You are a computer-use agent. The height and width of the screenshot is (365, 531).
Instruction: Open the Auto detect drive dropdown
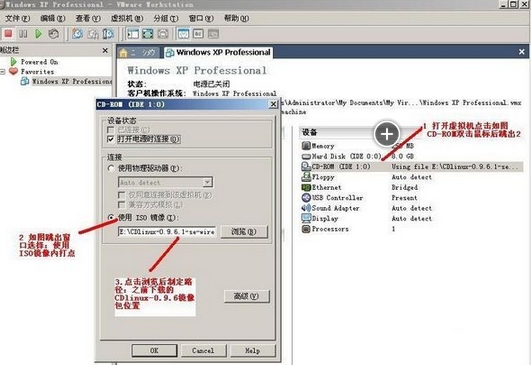(207, 182)
